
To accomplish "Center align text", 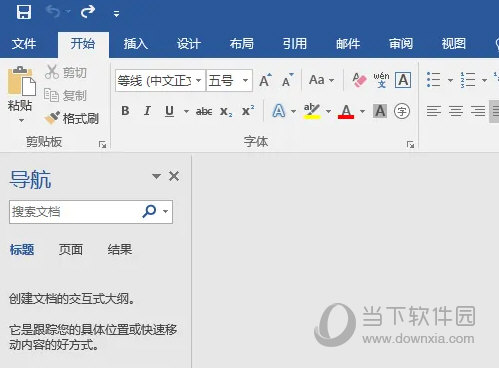I will pyautogui.click(x=456, y=111).
